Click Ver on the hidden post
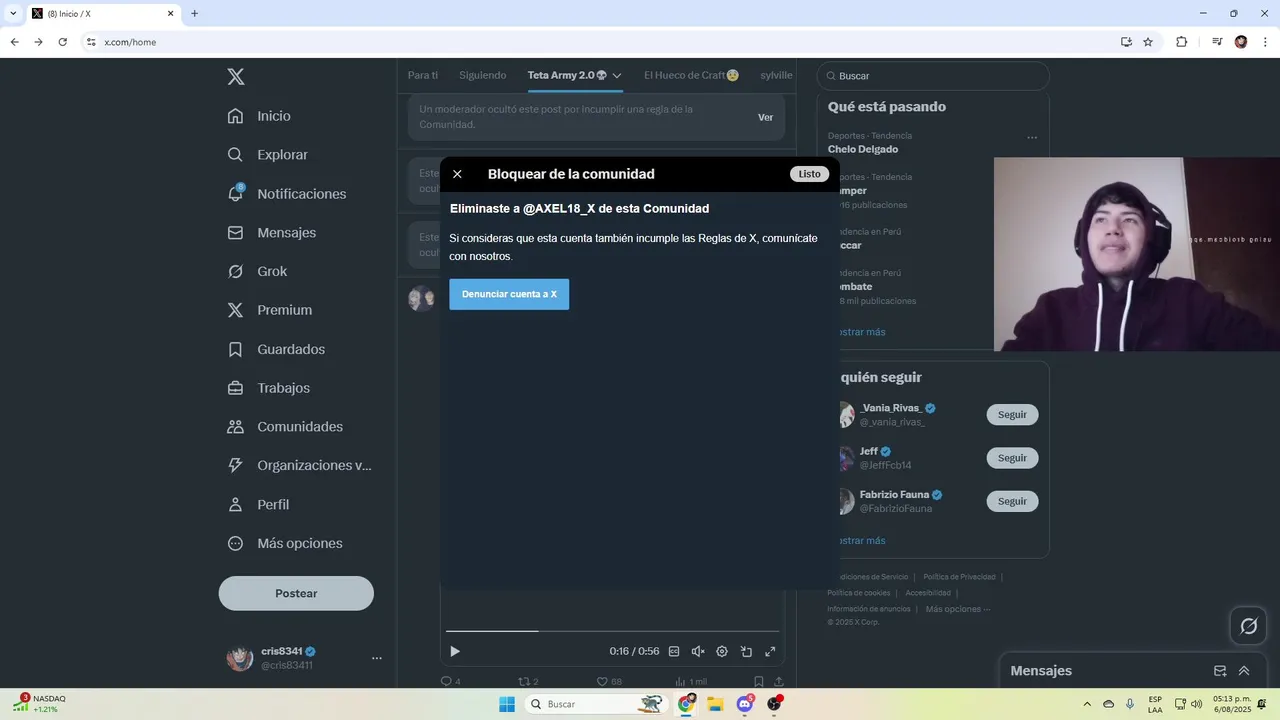The width and height of the screenshot is (1280, 720). (x=765, y=117)
